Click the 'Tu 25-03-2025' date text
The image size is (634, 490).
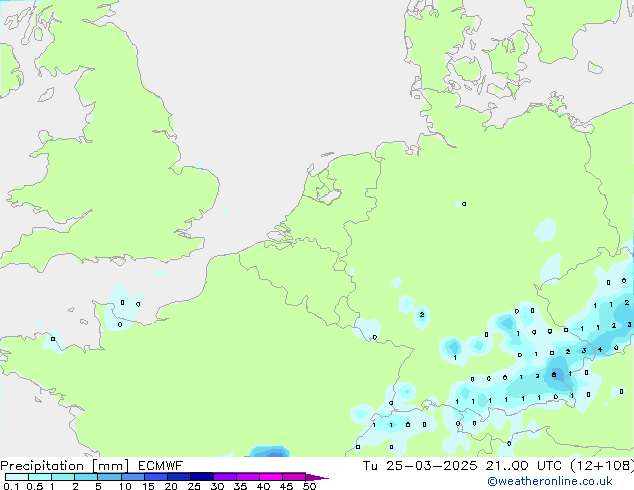pyautogui.click(x=420, y=466)
